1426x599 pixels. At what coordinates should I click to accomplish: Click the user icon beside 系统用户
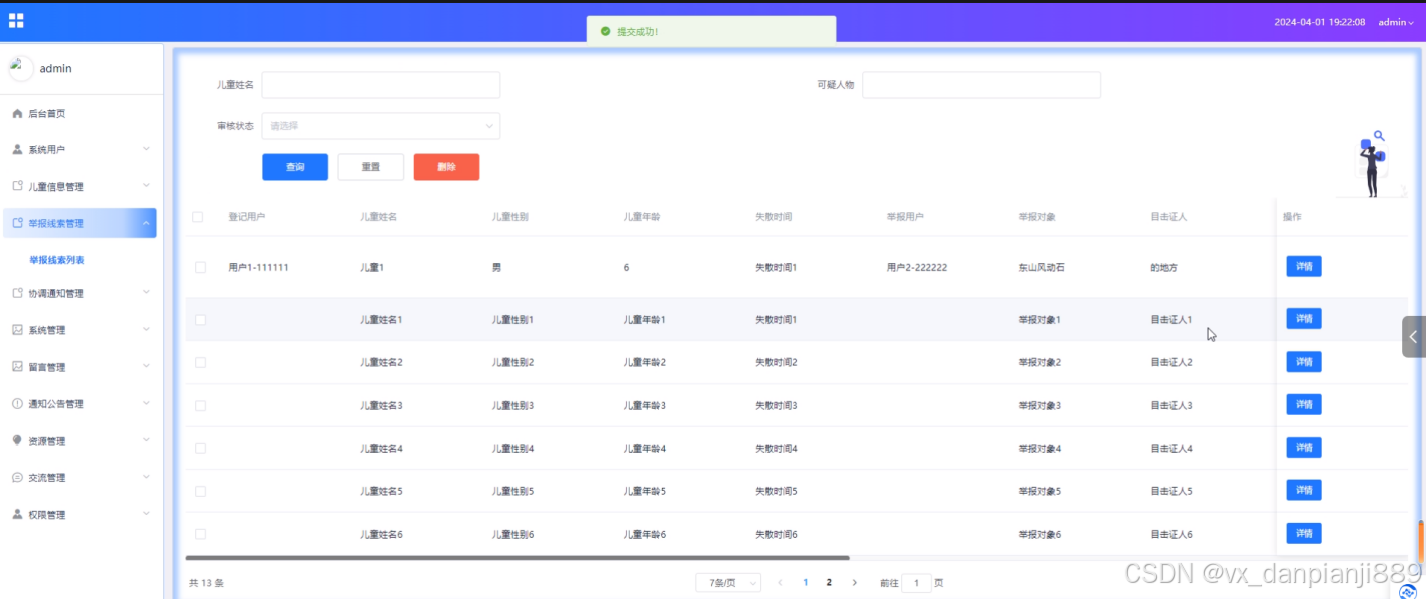point(17,150)
